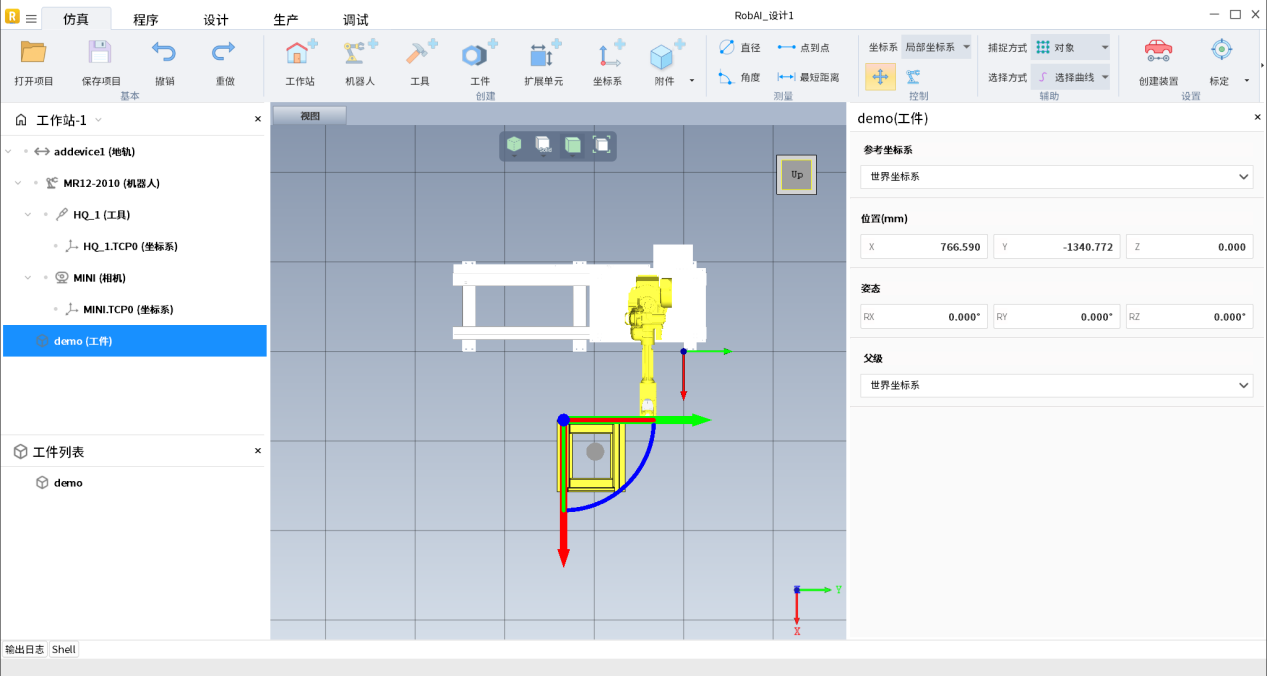The width and height of the screenshot is (1267, 676).
Task: Click the Undo (撤销) button
Action: tap(164, 53)
